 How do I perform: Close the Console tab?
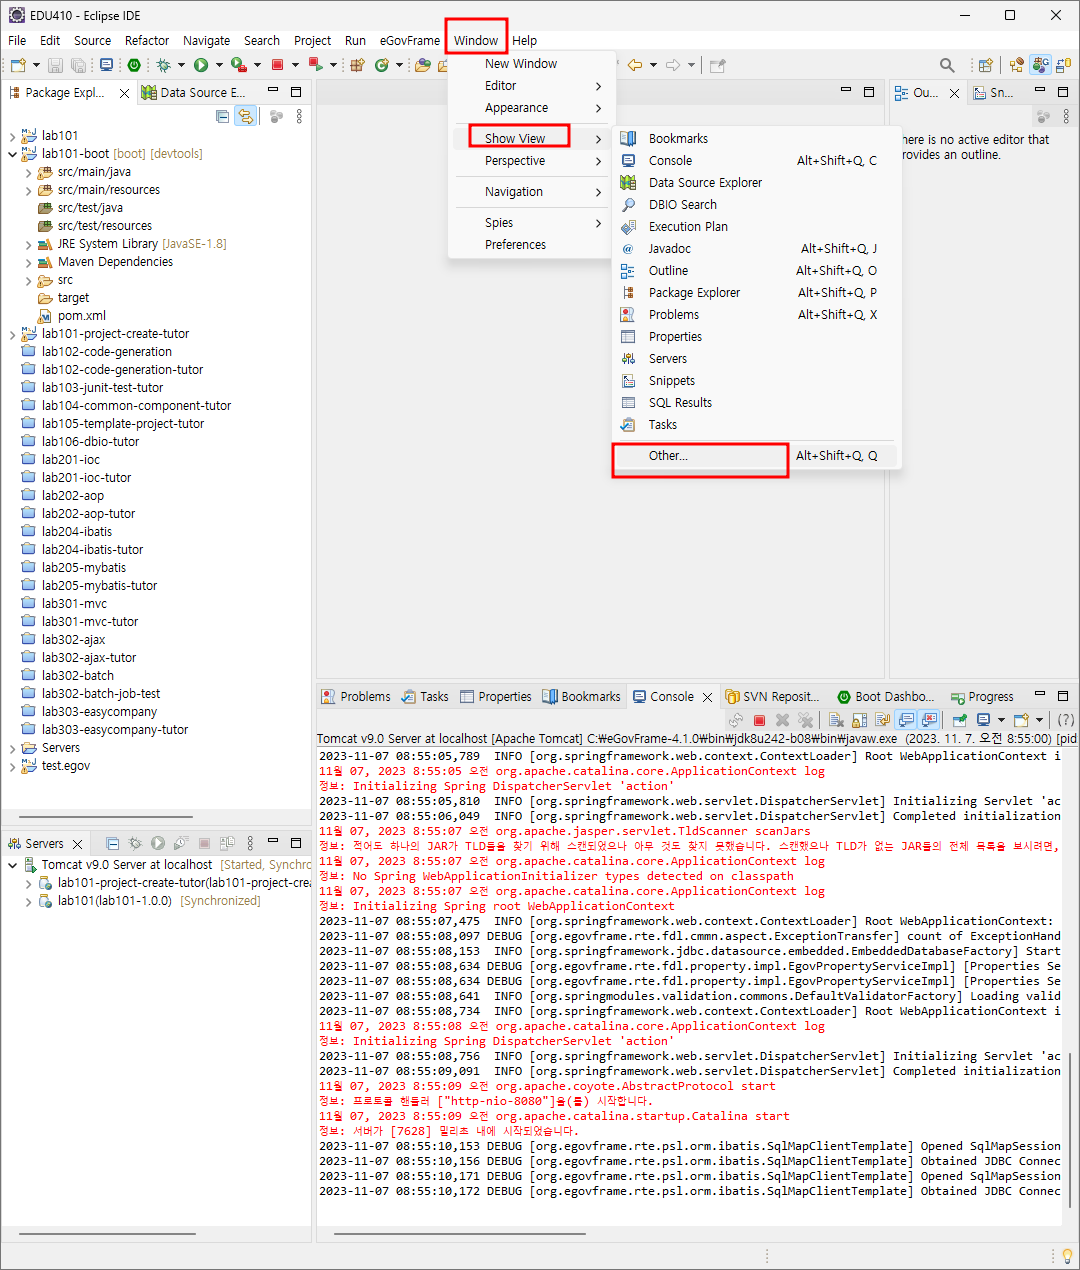tap(707, 697)
